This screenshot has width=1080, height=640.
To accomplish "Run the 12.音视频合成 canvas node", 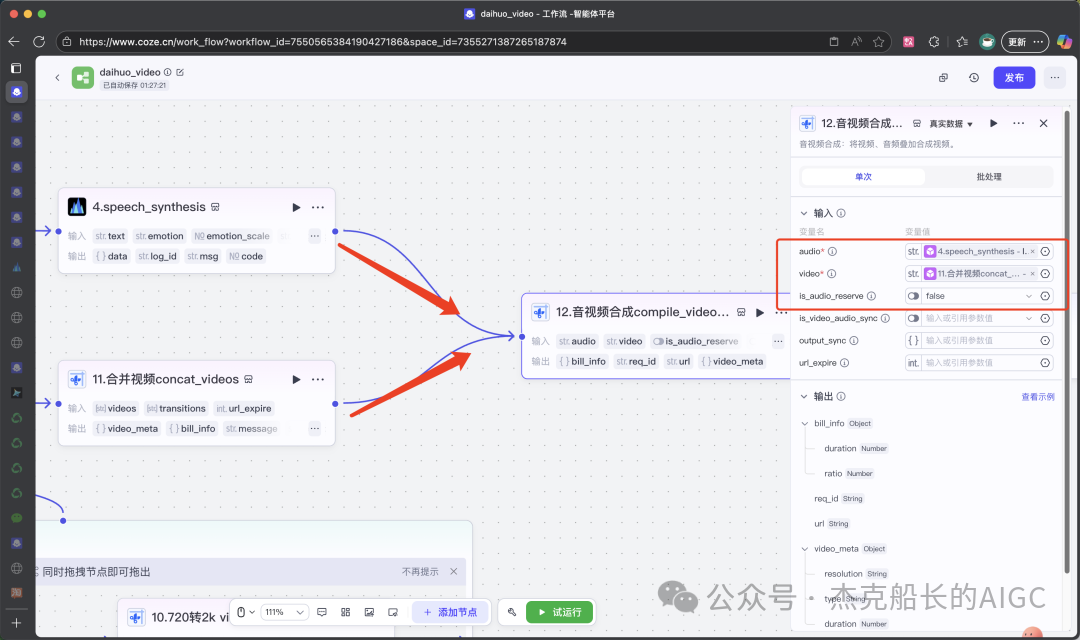I will click(x=760, y=312).
